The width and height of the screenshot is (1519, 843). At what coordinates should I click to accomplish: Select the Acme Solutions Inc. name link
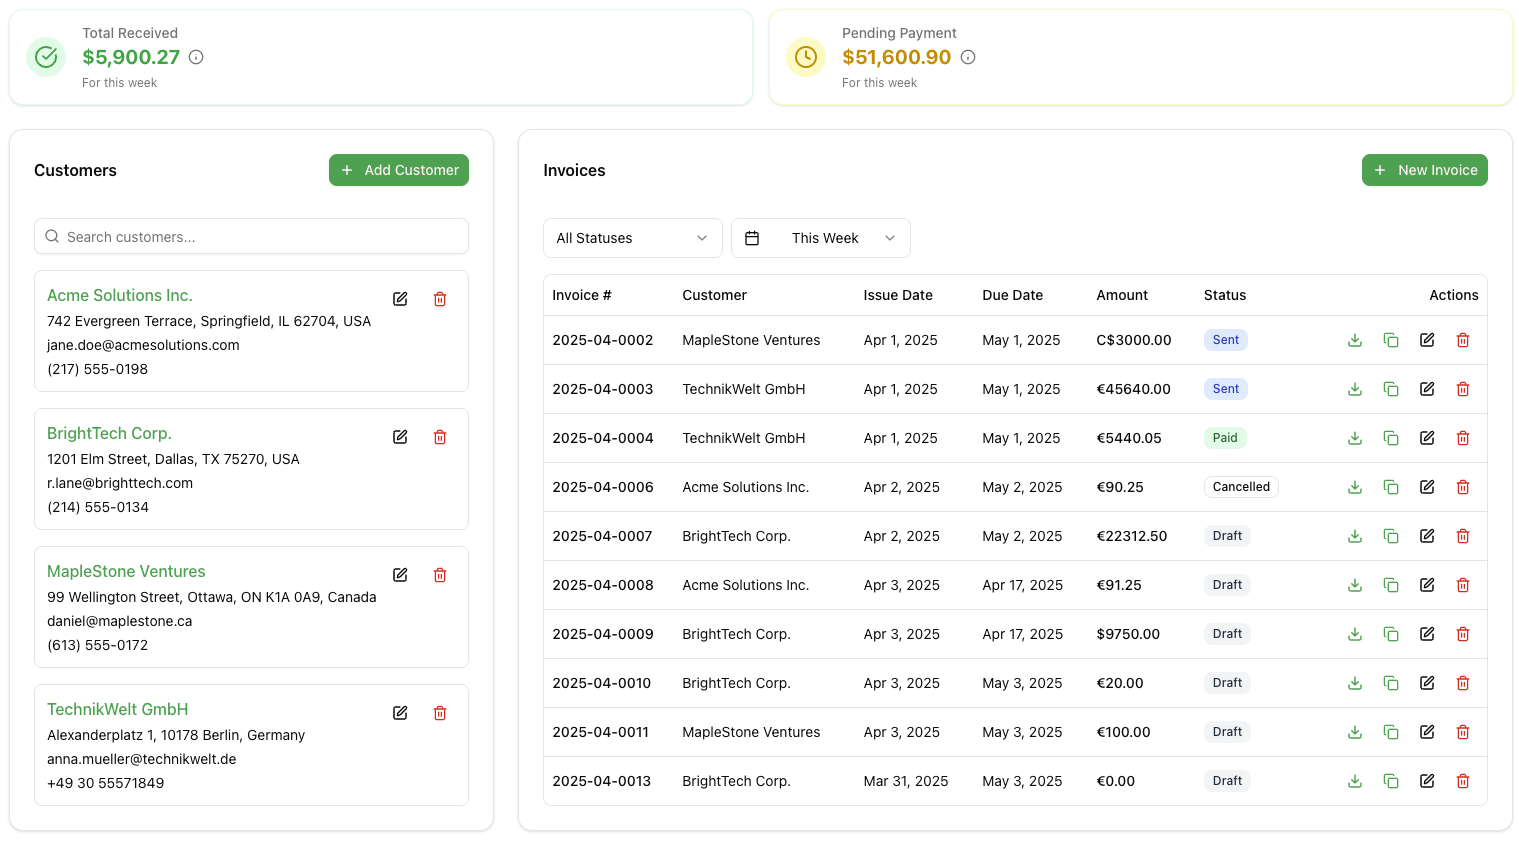point(120,295)
